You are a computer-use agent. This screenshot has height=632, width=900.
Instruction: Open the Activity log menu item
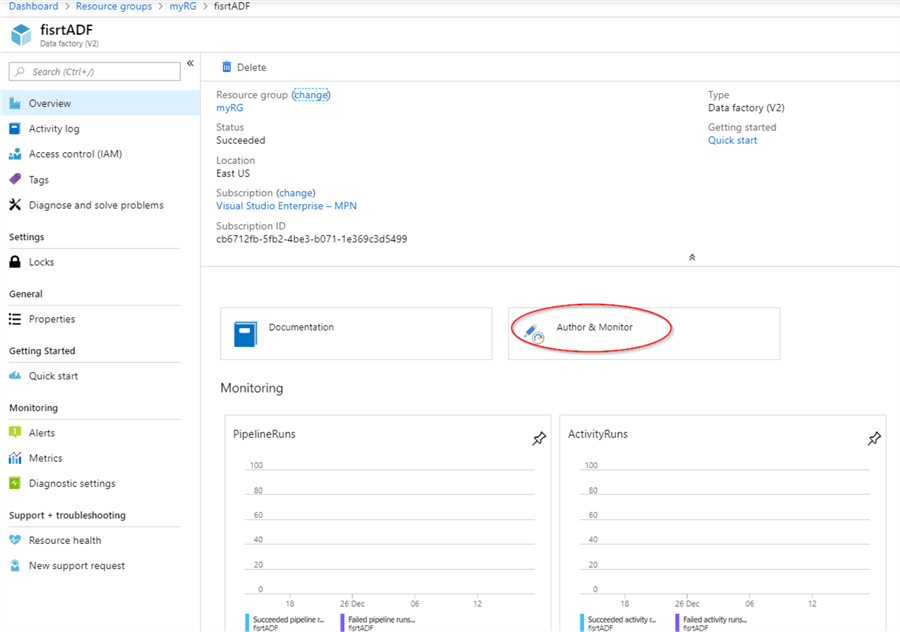[100, 129]
